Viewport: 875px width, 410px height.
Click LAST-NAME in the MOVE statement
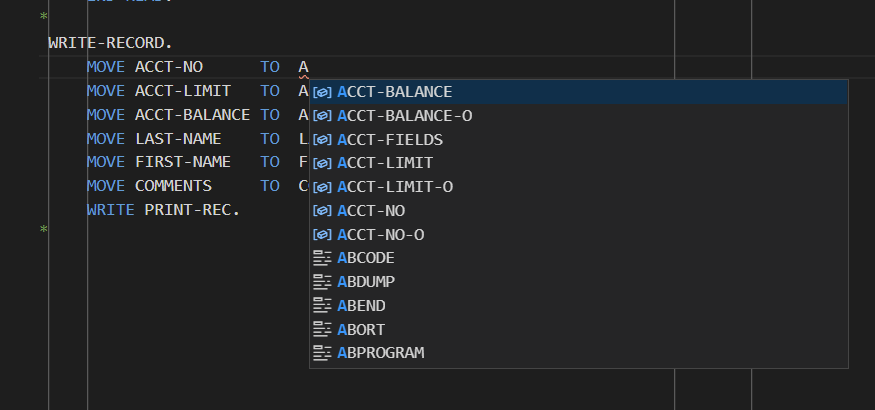point(178,139)
